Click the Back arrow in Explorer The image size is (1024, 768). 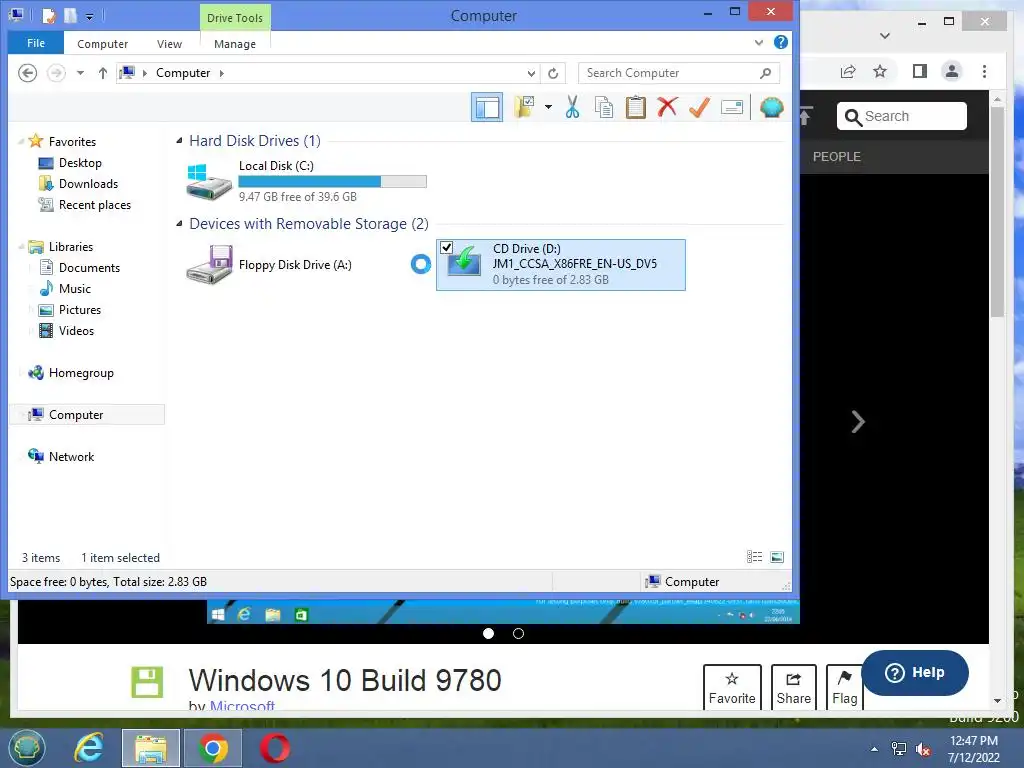[27, 72]
